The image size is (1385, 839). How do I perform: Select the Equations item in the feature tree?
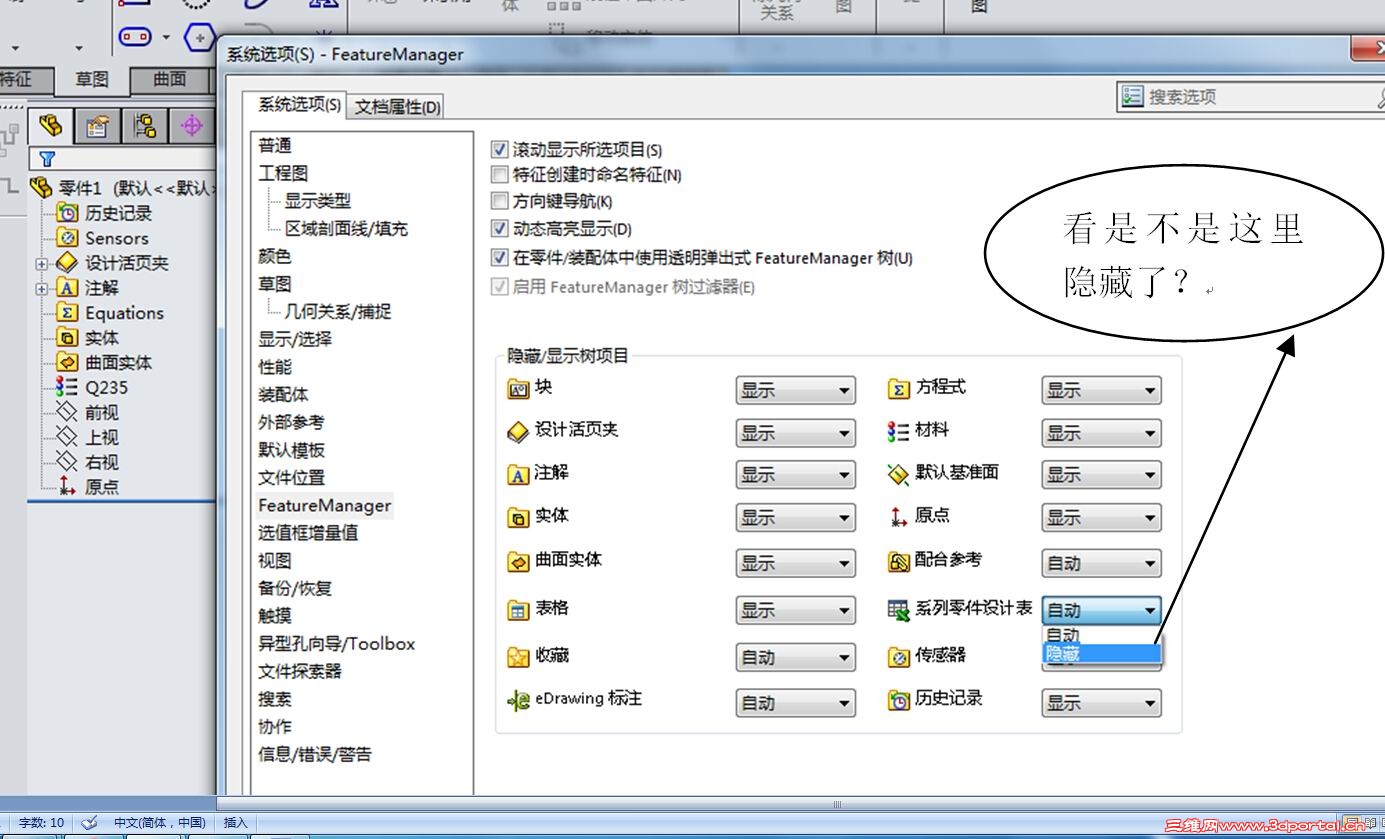pos(110,313)
